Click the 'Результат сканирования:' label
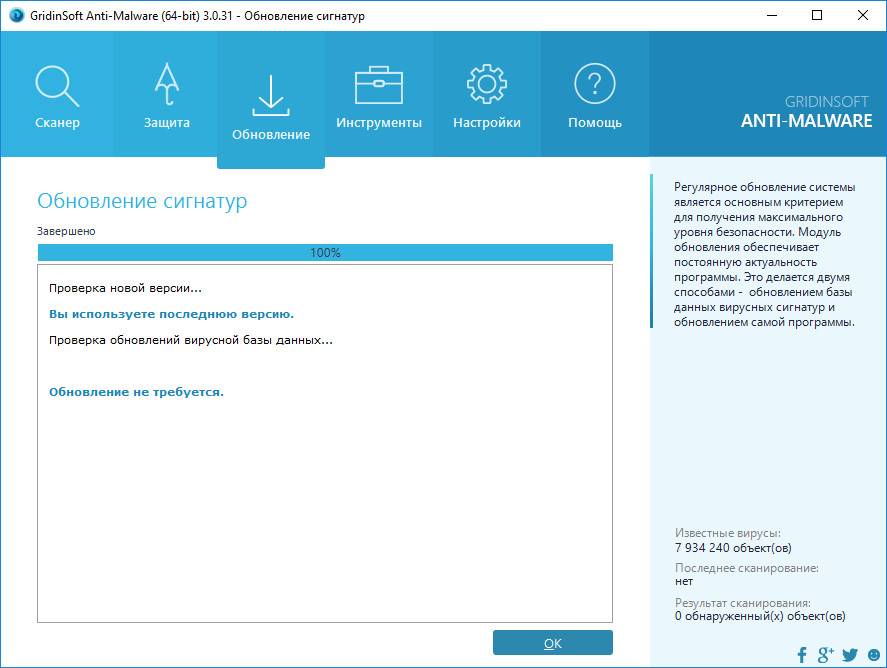 click(742, 603)
